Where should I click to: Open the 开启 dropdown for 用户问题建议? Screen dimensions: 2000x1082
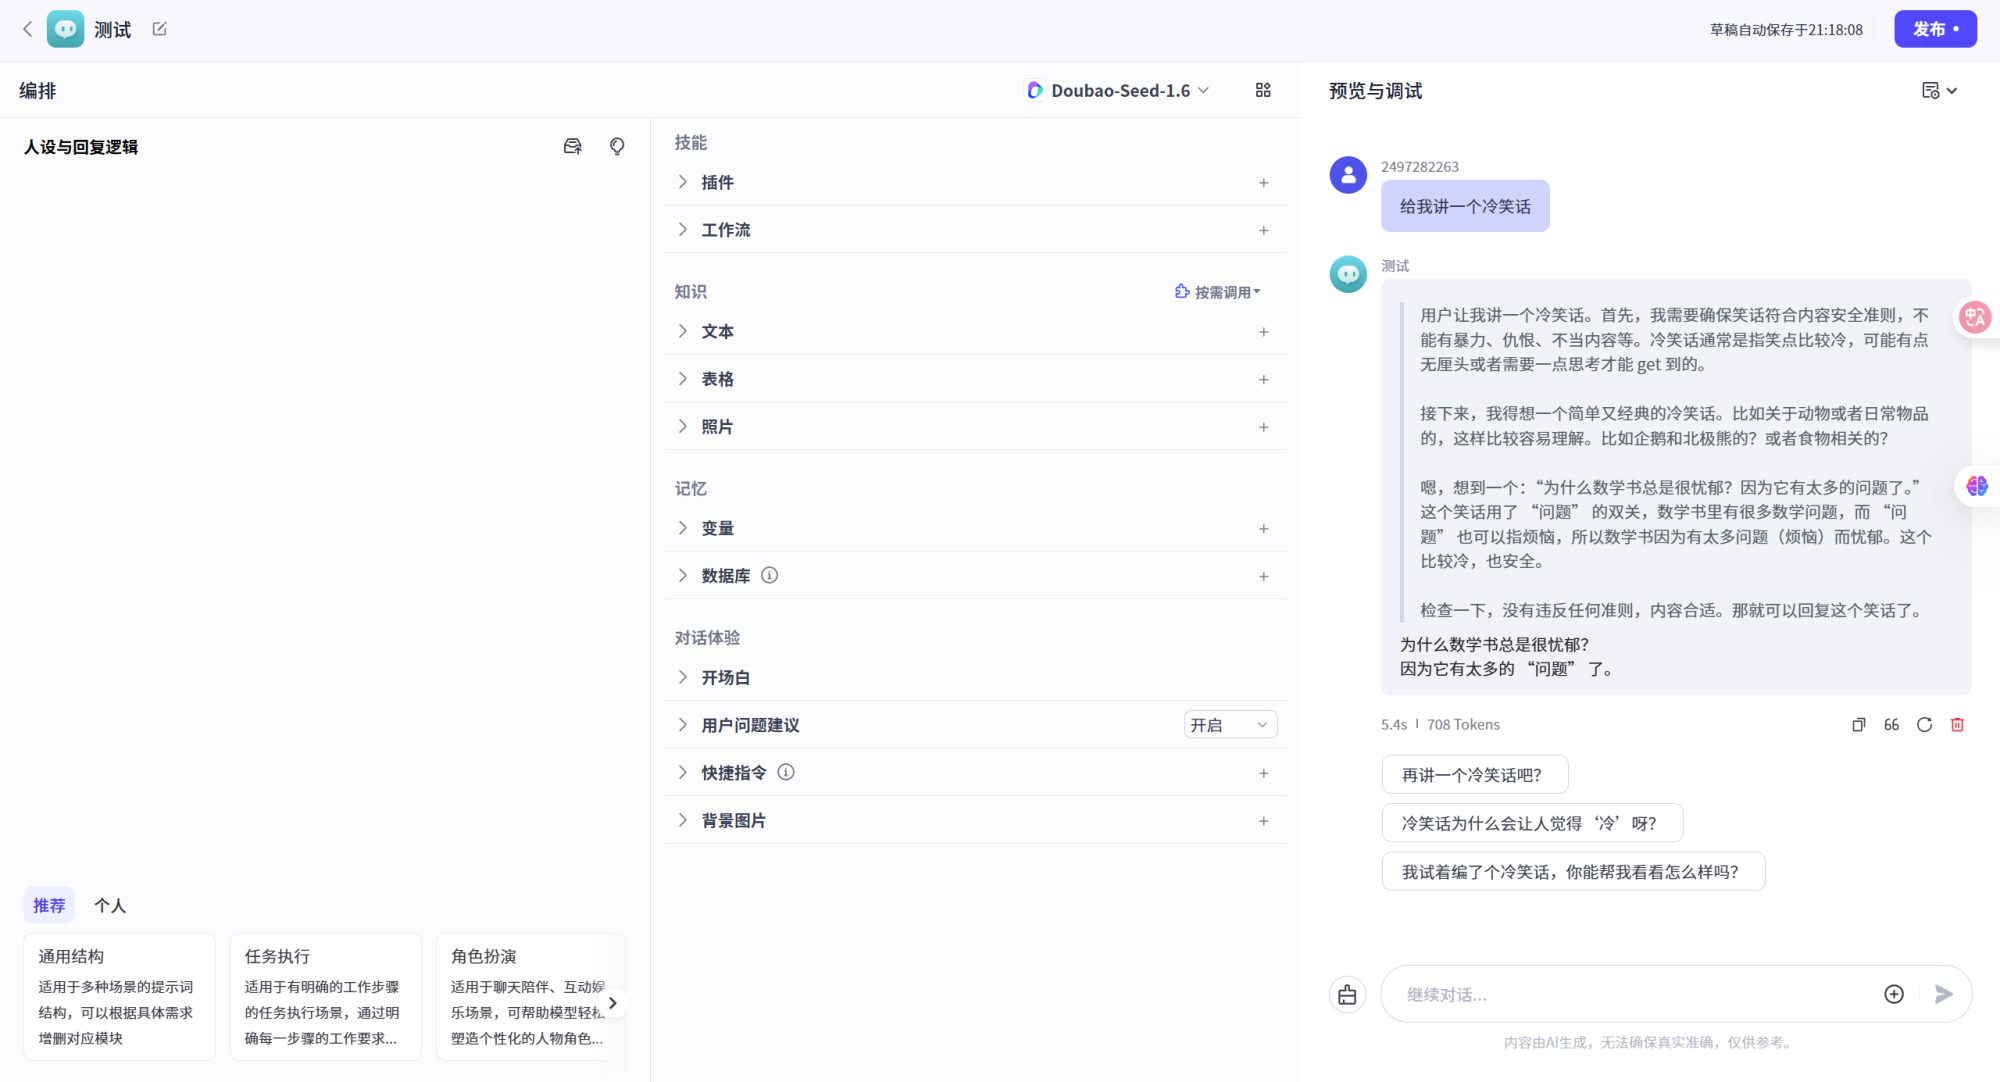[x=1230, y=724]
